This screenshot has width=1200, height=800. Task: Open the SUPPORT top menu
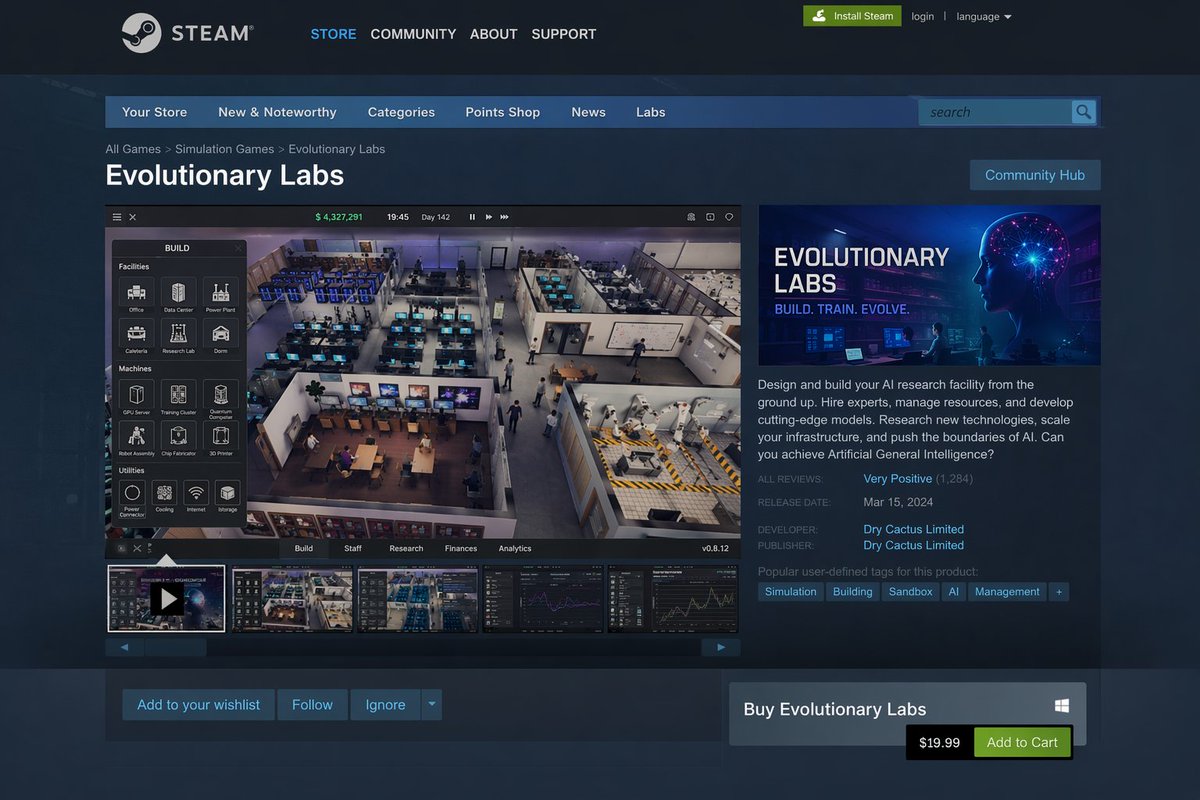click(563, 34)
